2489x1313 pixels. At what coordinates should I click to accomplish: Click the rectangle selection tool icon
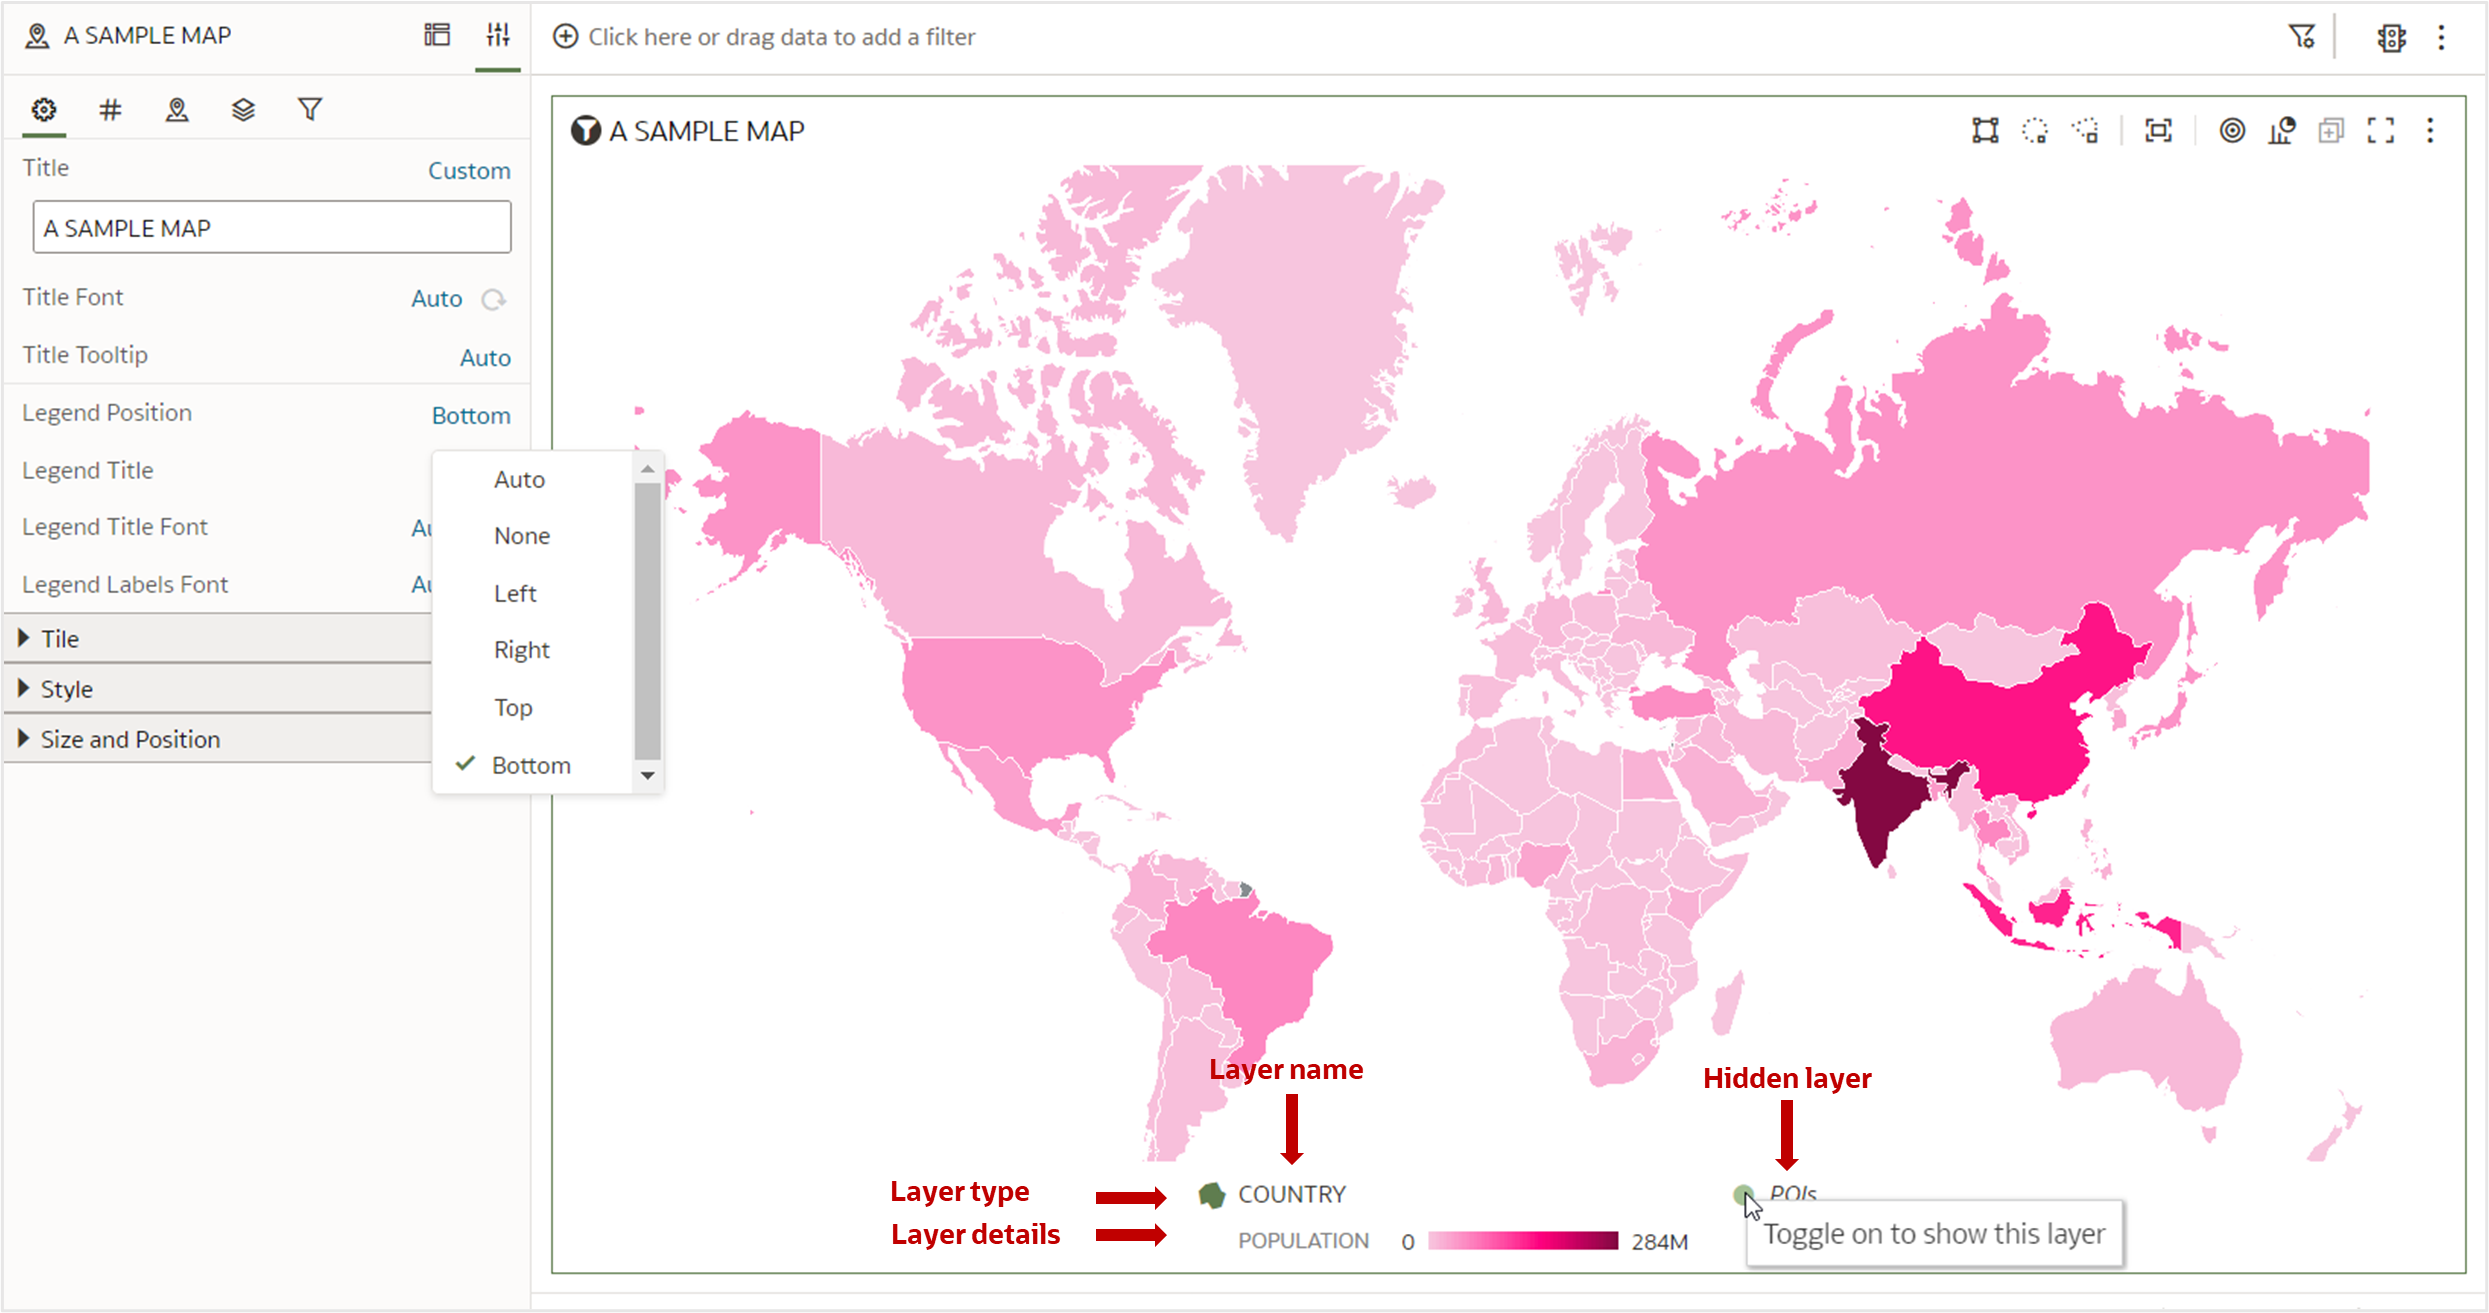pos(1985,131)
